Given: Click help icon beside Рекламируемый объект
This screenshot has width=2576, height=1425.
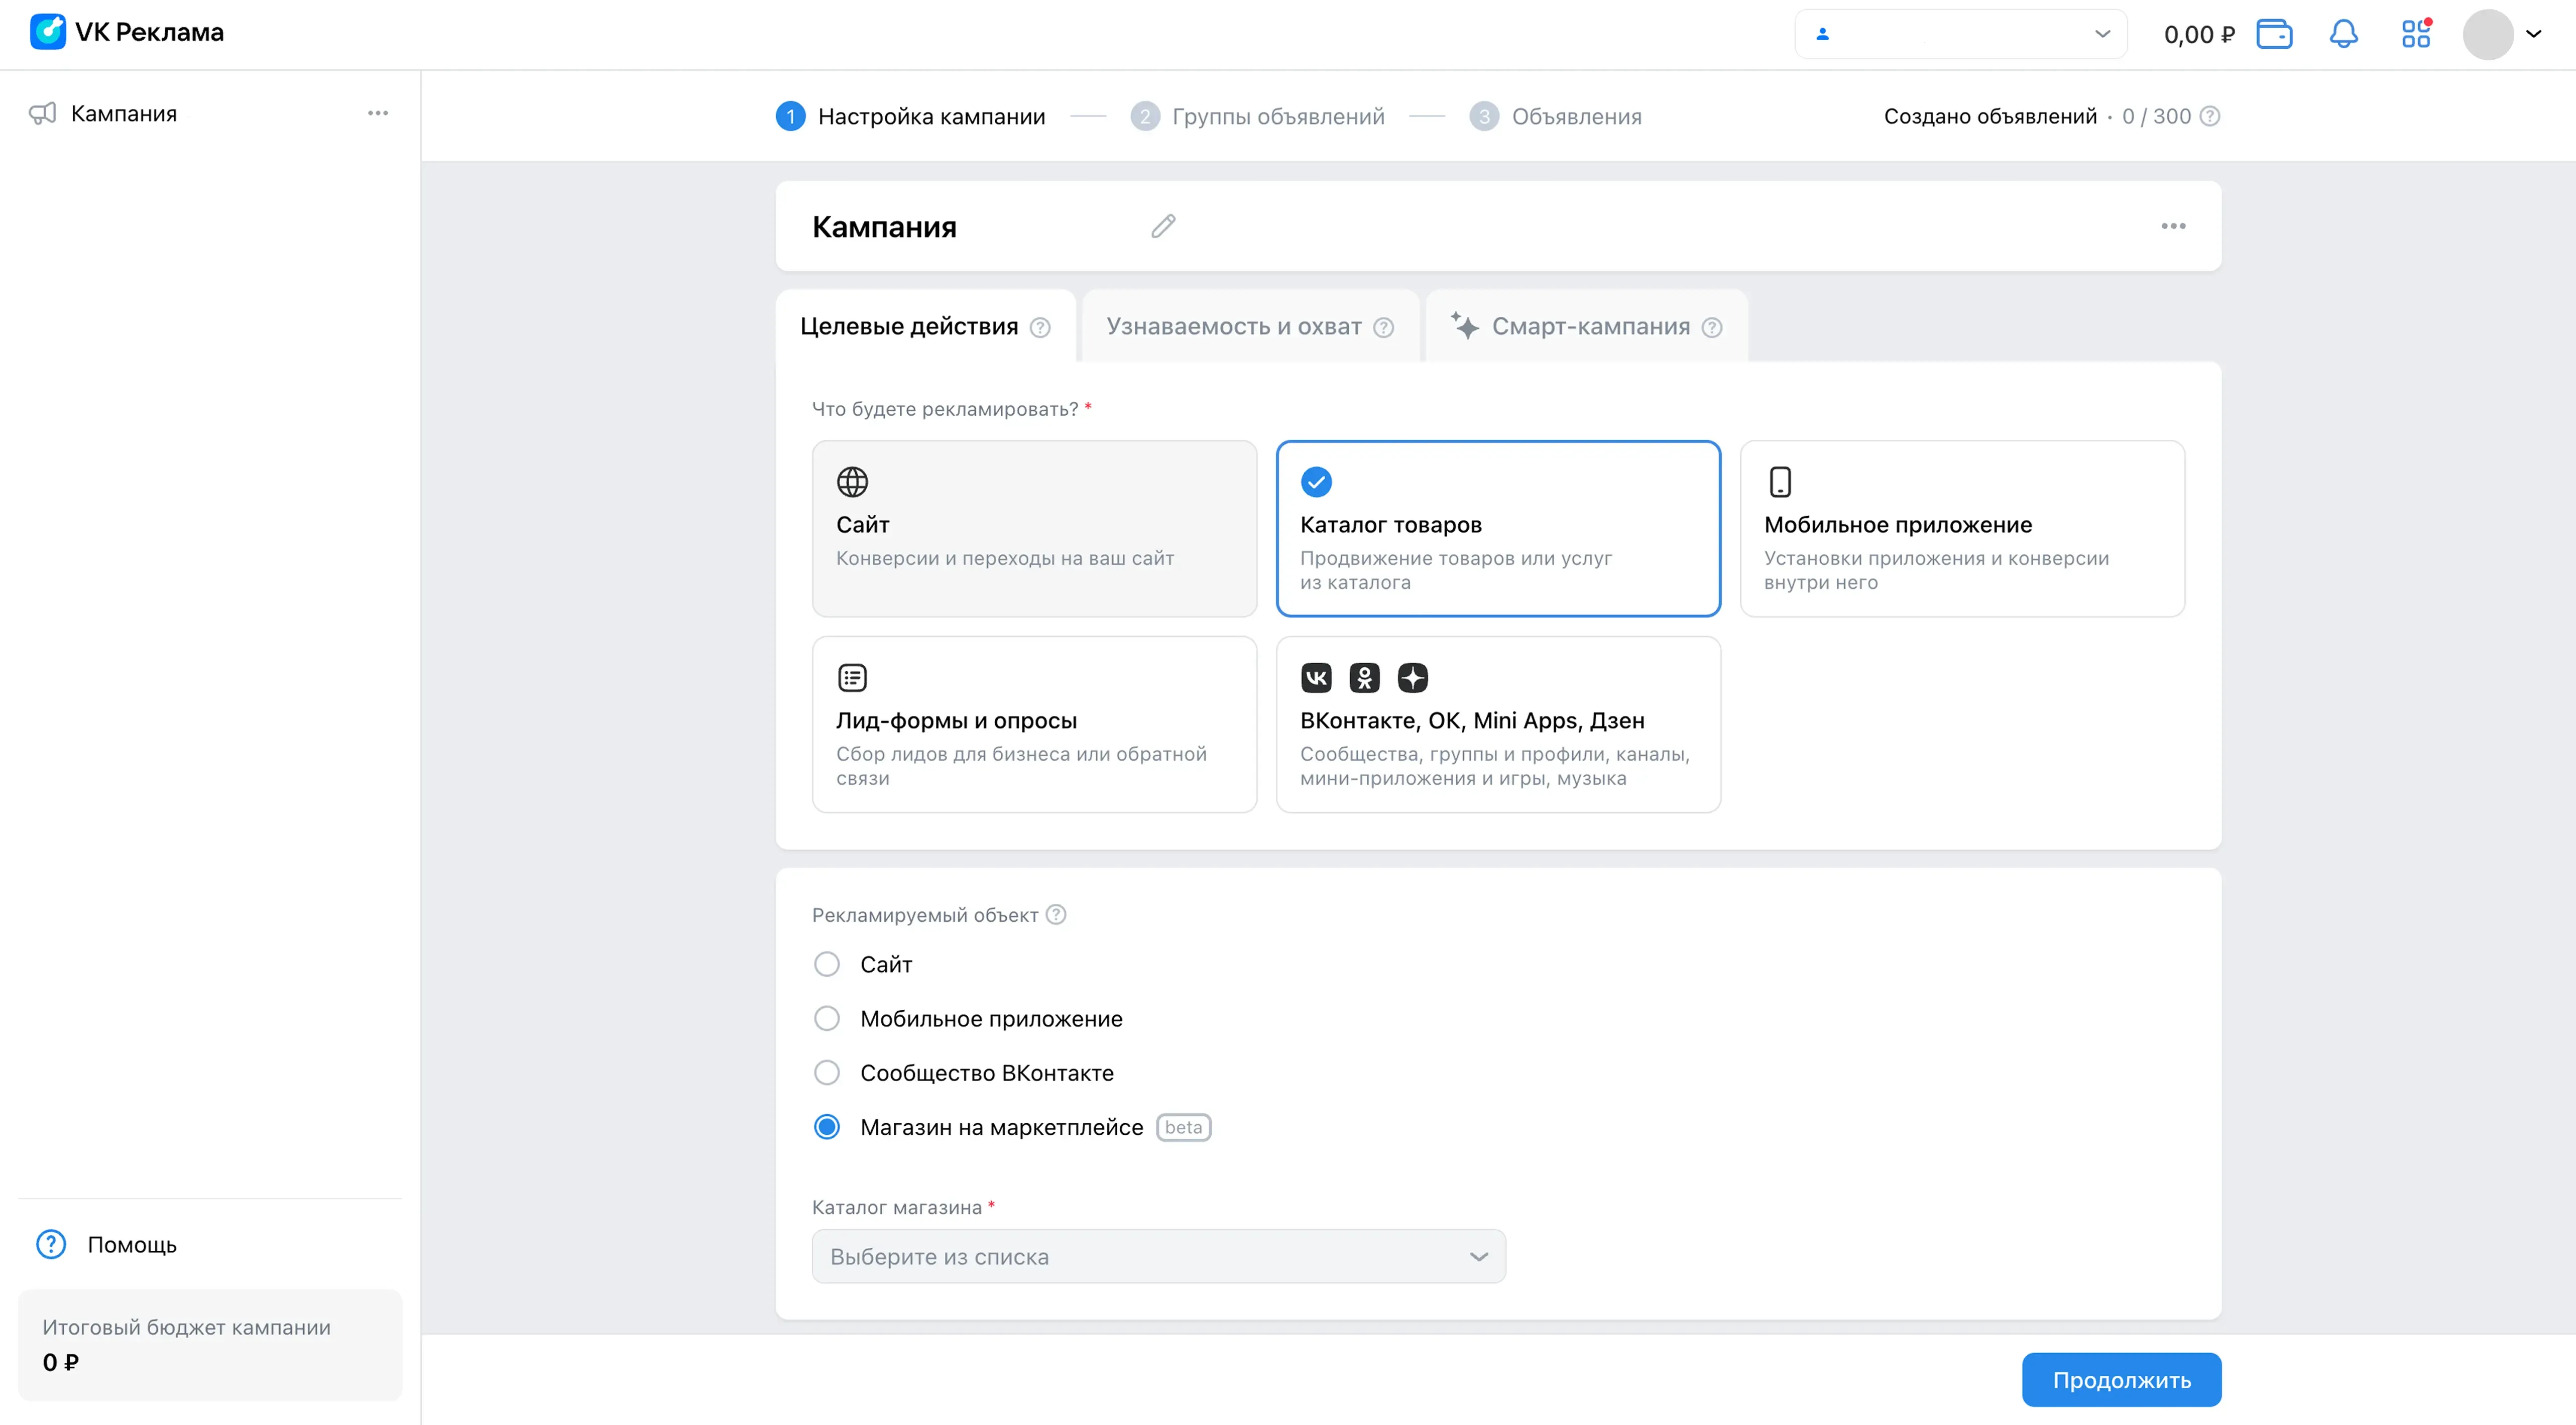Looking at the screenshot, I should pyautogui.click(x=1056, y=914).
